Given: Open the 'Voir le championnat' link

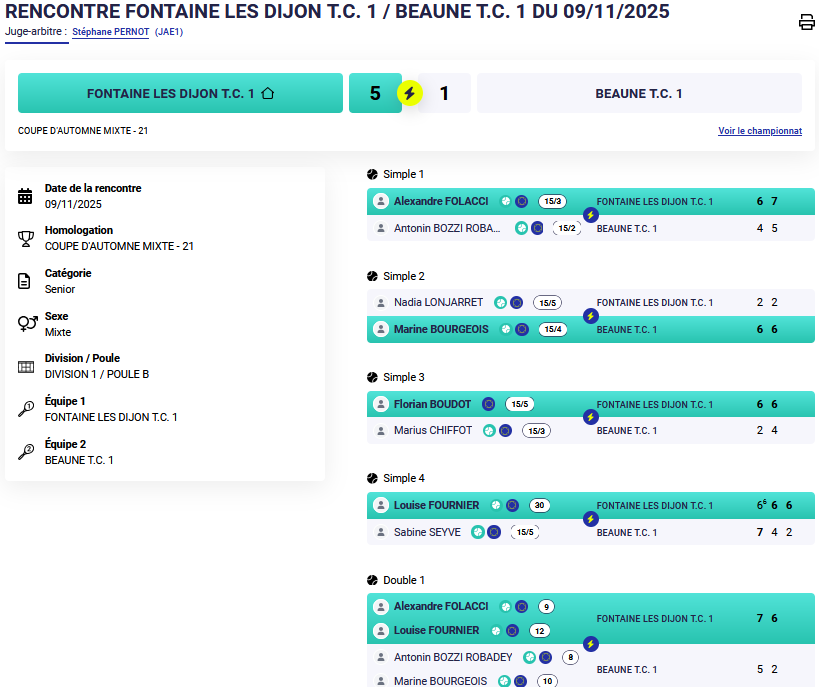Looking at the screenshot, I should [x=759, y=131].
